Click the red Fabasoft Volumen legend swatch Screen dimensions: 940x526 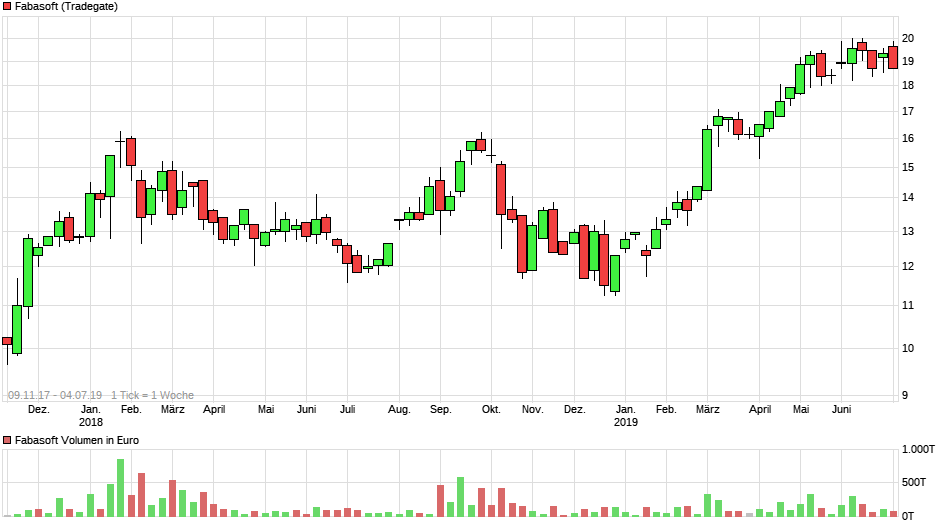[x=7, y=440]
